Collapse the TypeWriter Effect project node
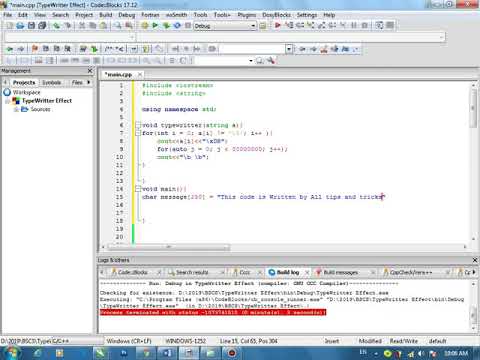The height and width of the screenshot is (360, 480). click(8, 101)
